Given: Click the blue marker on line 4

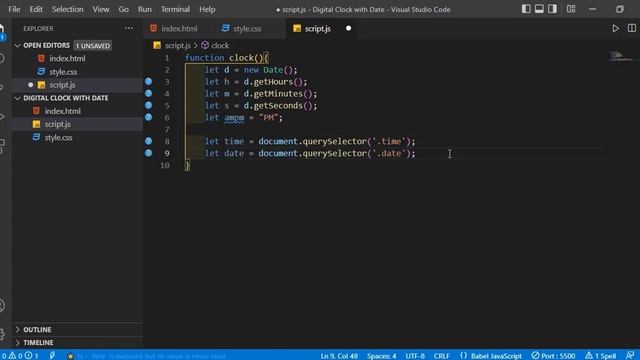Looking at the screenshot, I should [149, 93].
